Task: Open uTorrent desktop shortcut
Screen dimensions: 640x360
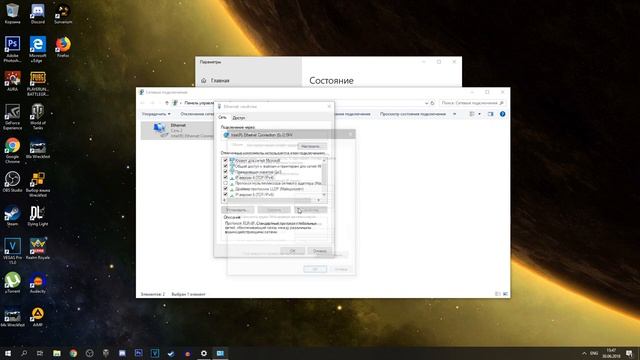Action: point(12,282)
